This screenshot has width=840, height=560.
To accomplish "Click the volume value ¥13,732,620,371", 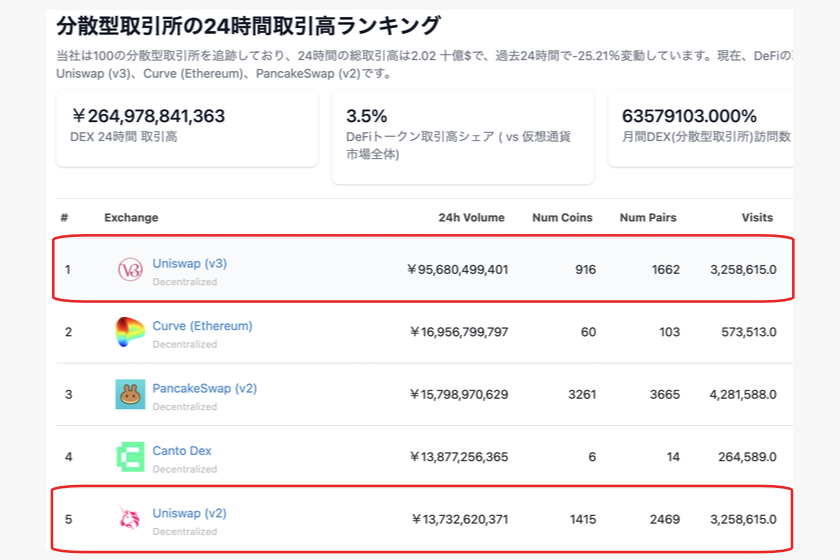I will pyautogui.click(x=460, y=519).
